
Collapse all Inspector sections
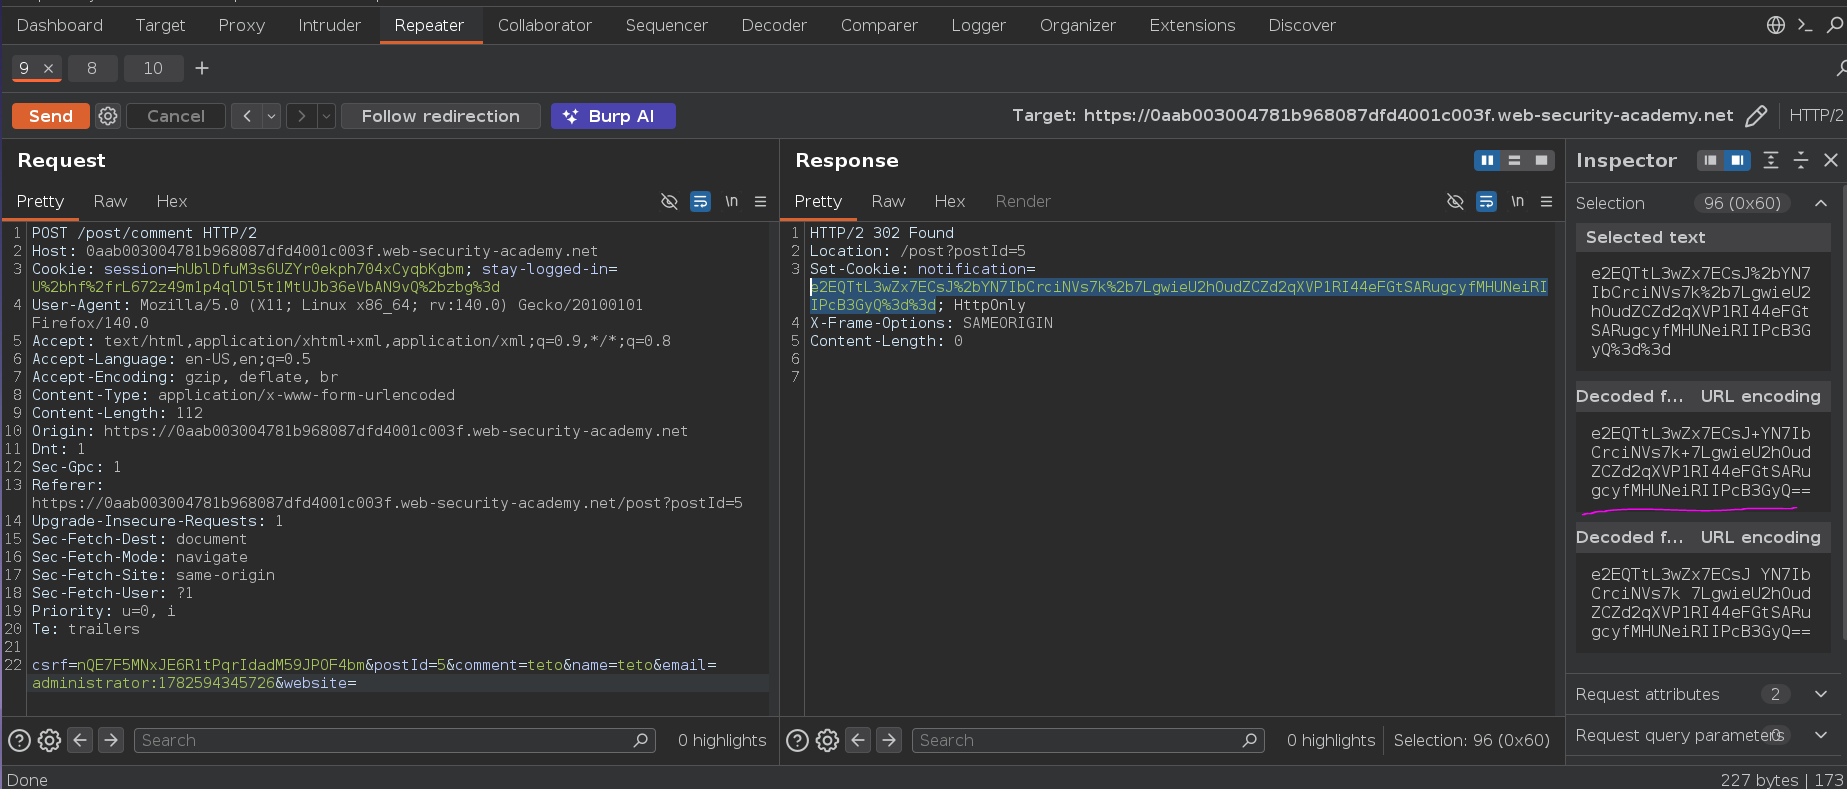(x=1801, y=160)
